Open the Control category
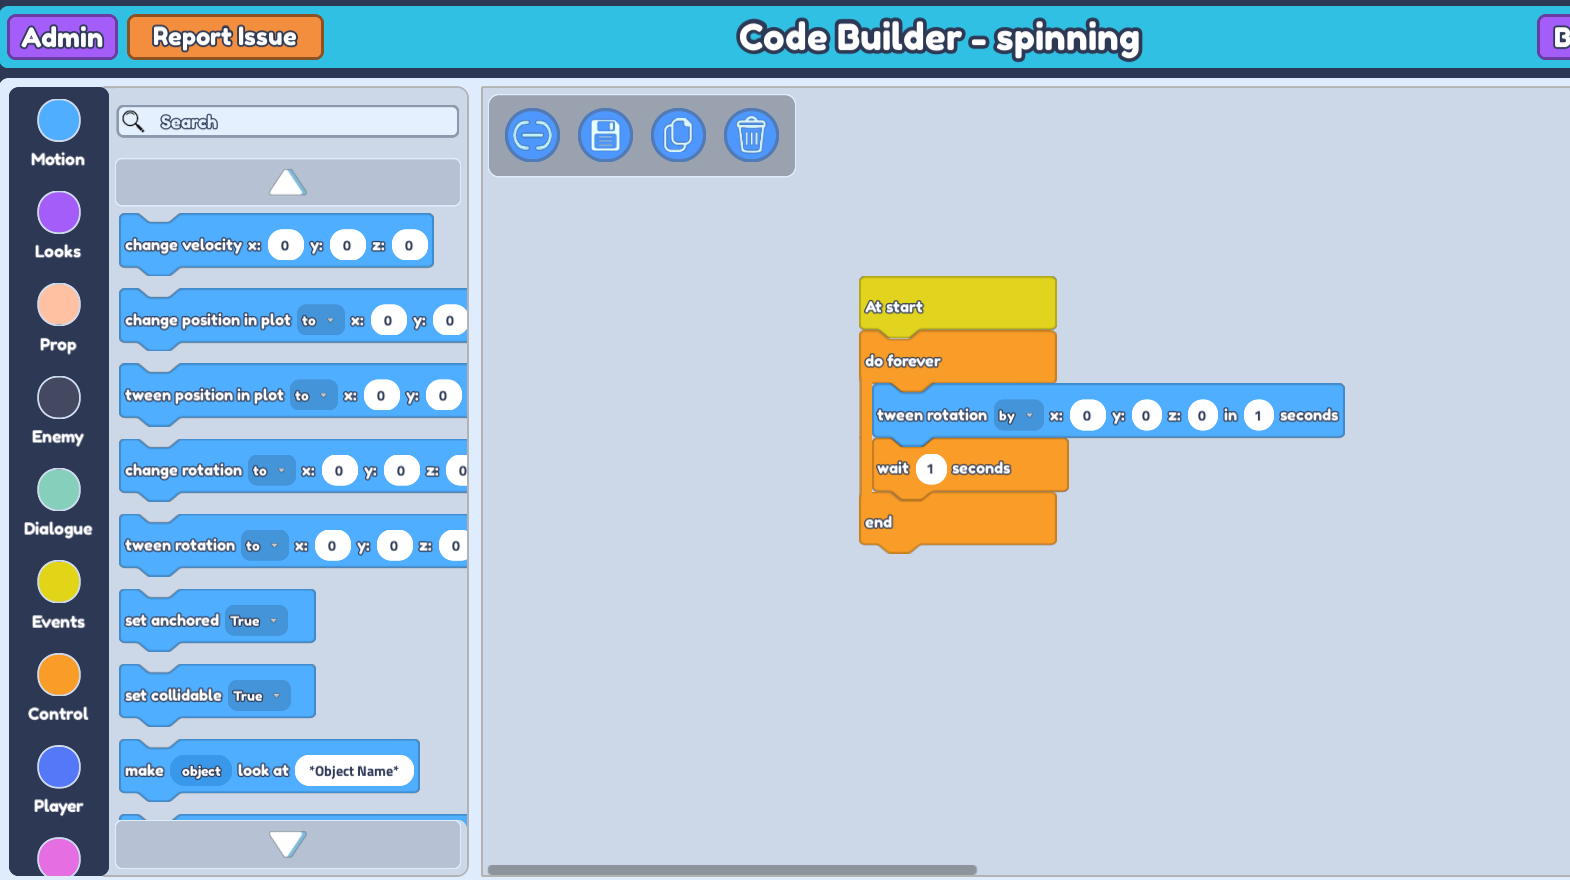The width and height of the screenshot is (1570, 880). point(59,675)
